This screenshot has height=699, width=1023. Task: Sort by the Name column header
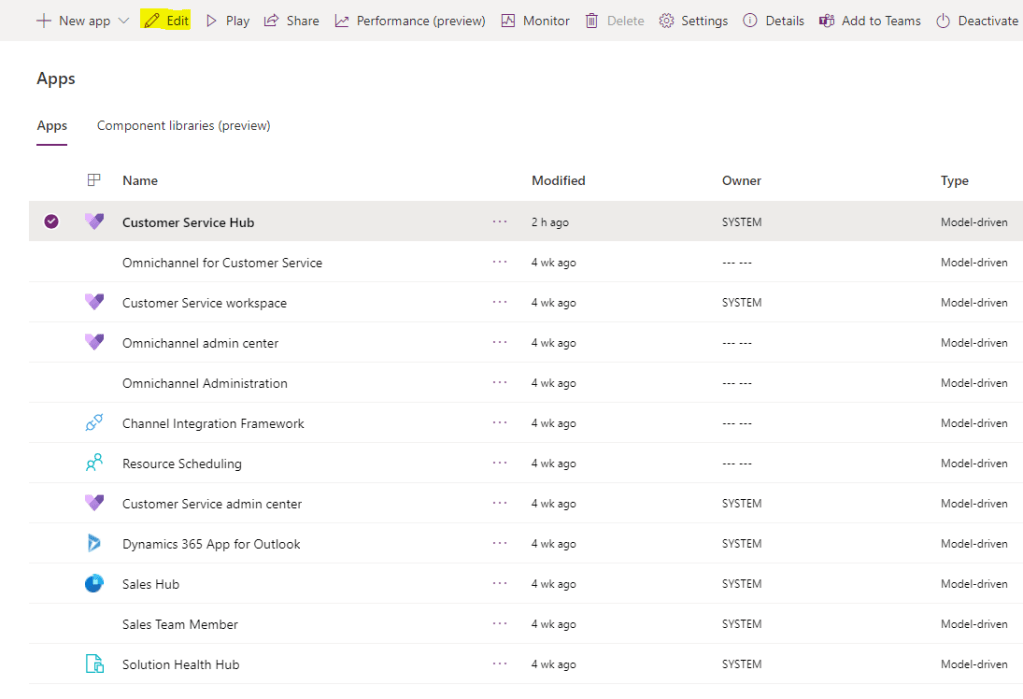click(x=140, y=181)
